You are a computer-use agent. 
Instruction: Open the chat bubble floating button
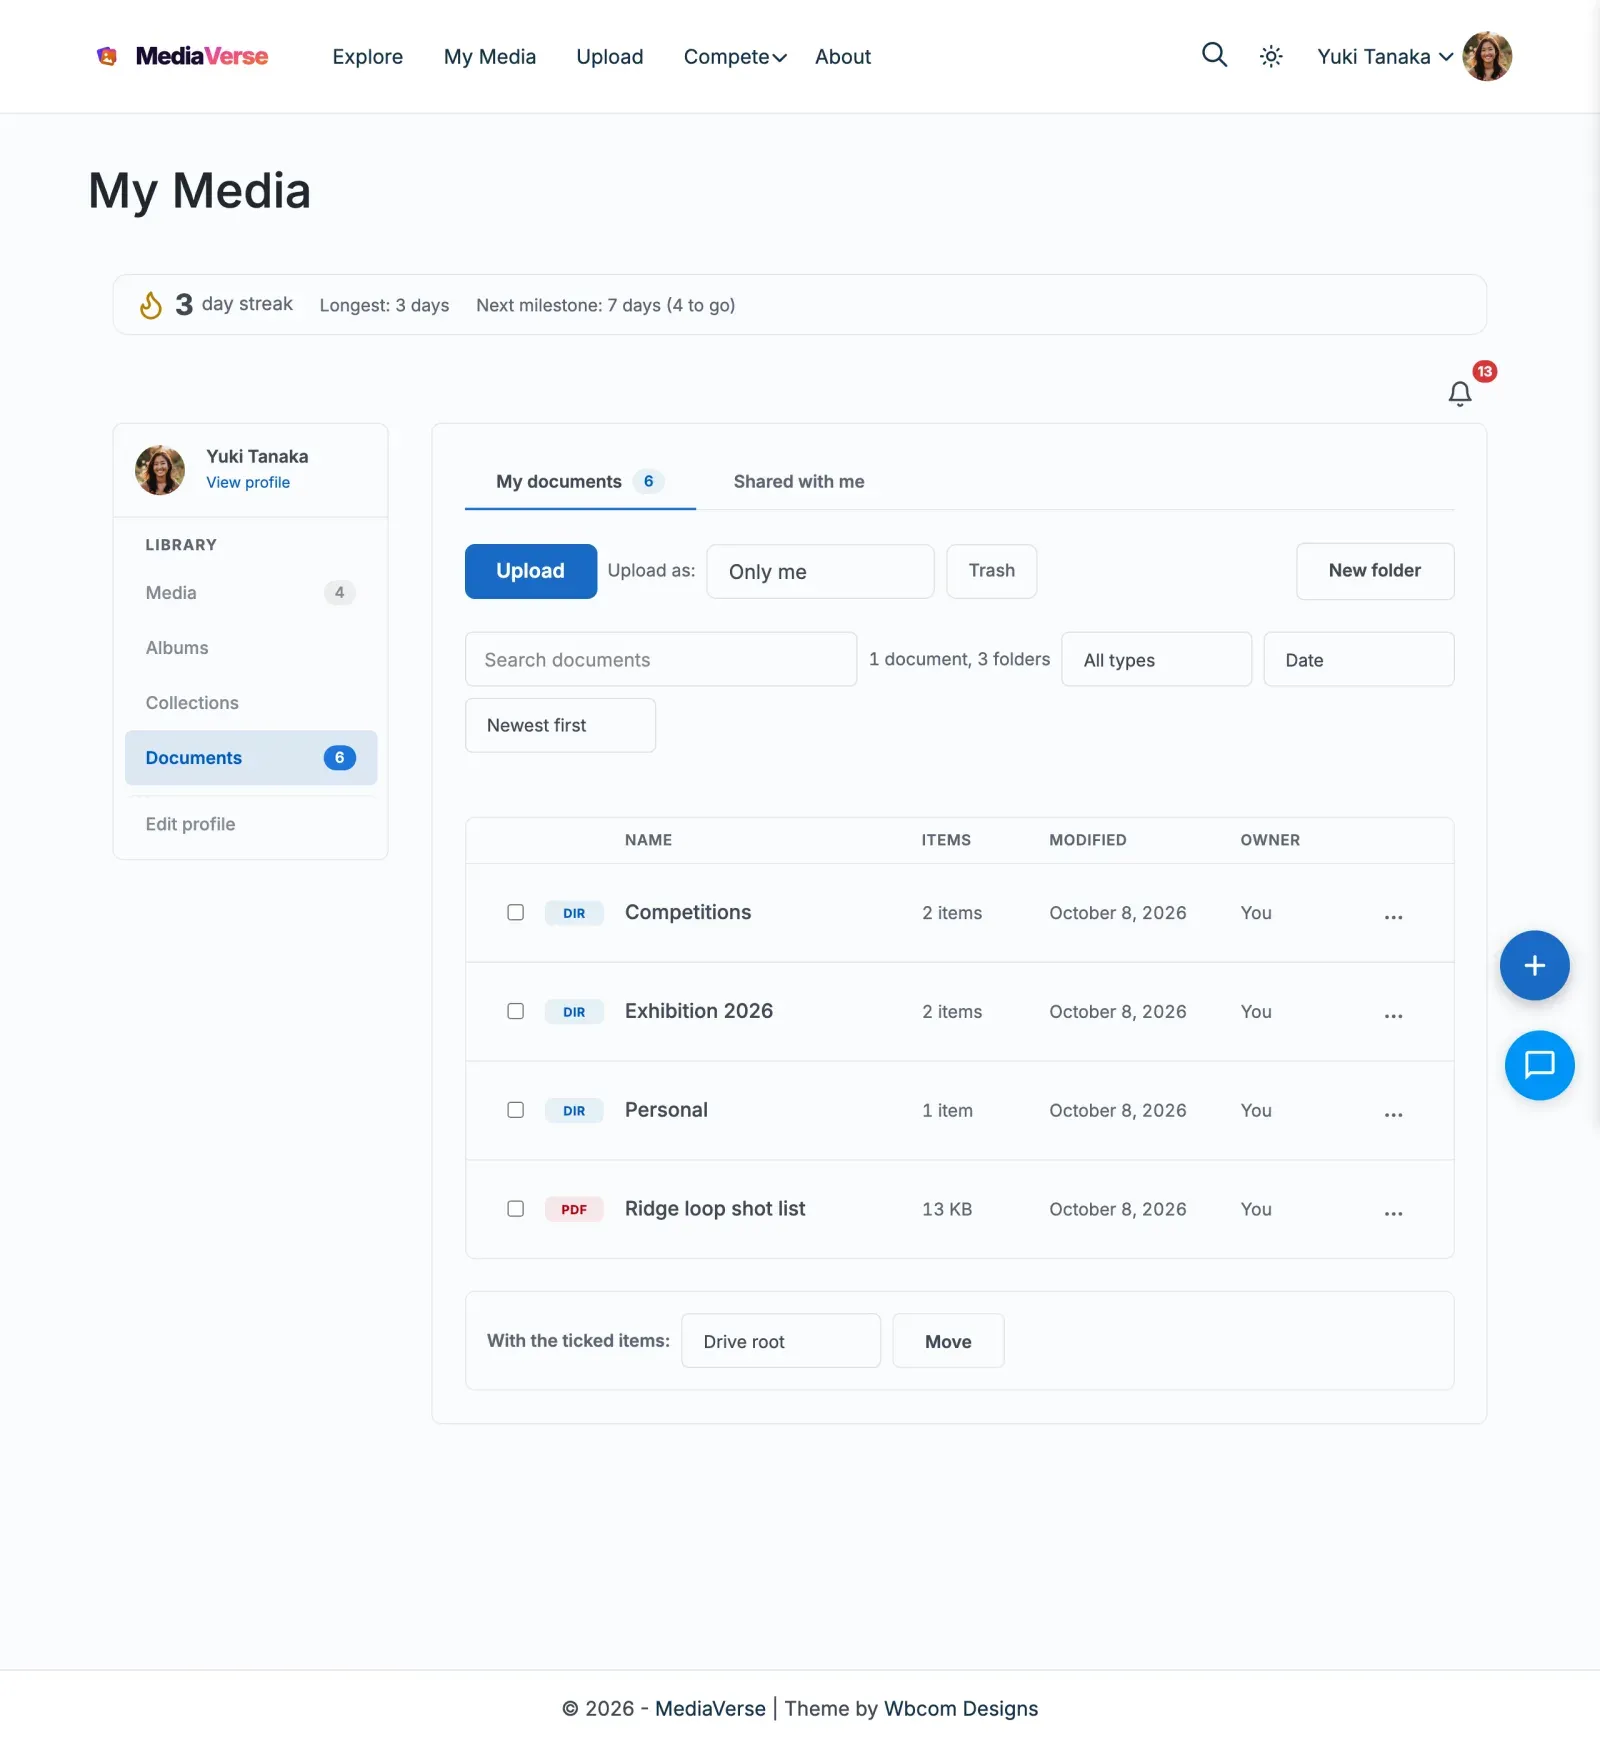click(x=1539, y=1065)
